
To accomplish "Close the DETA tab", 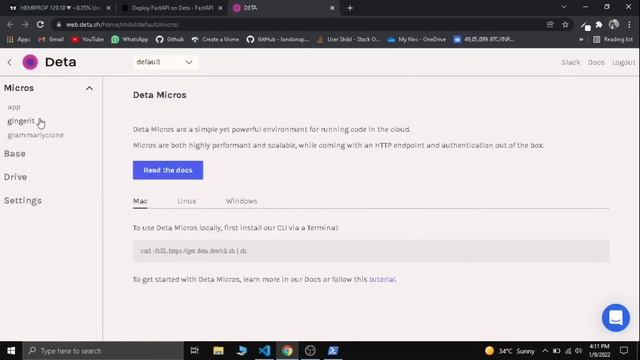I will pos(332,8).
